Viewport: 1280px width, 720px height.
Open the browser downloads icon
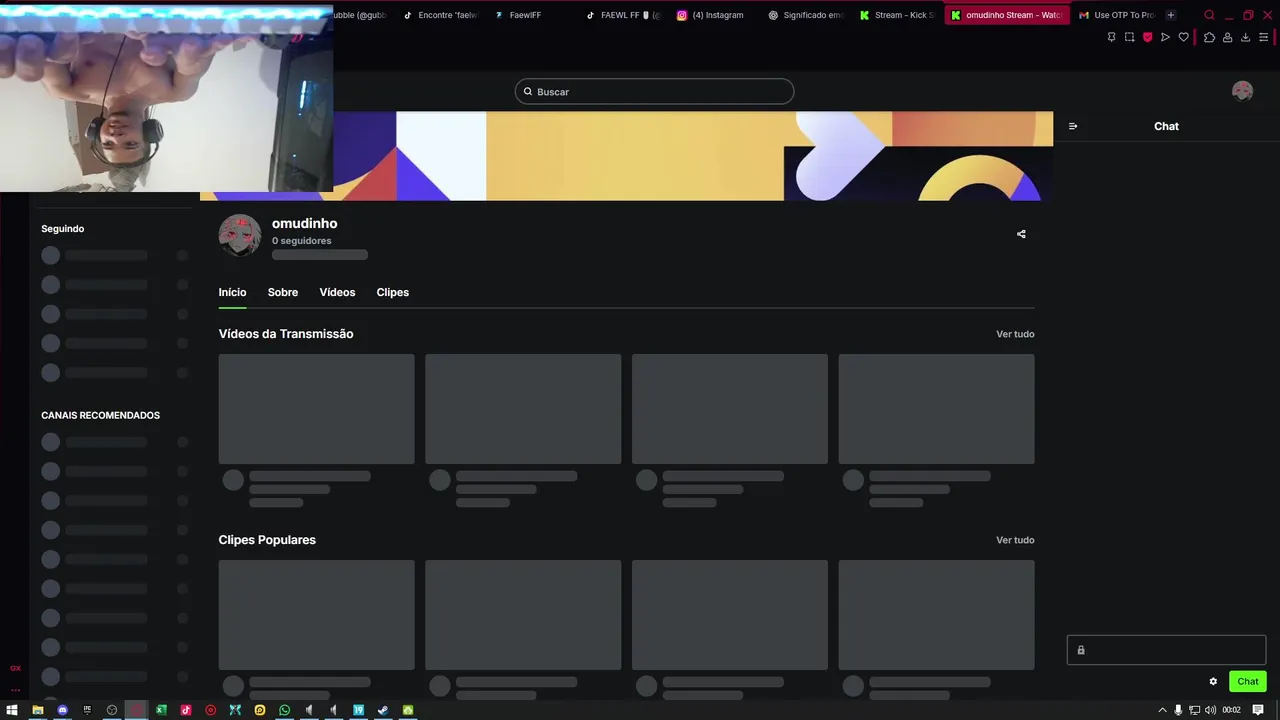click(x=1245, y=37)
